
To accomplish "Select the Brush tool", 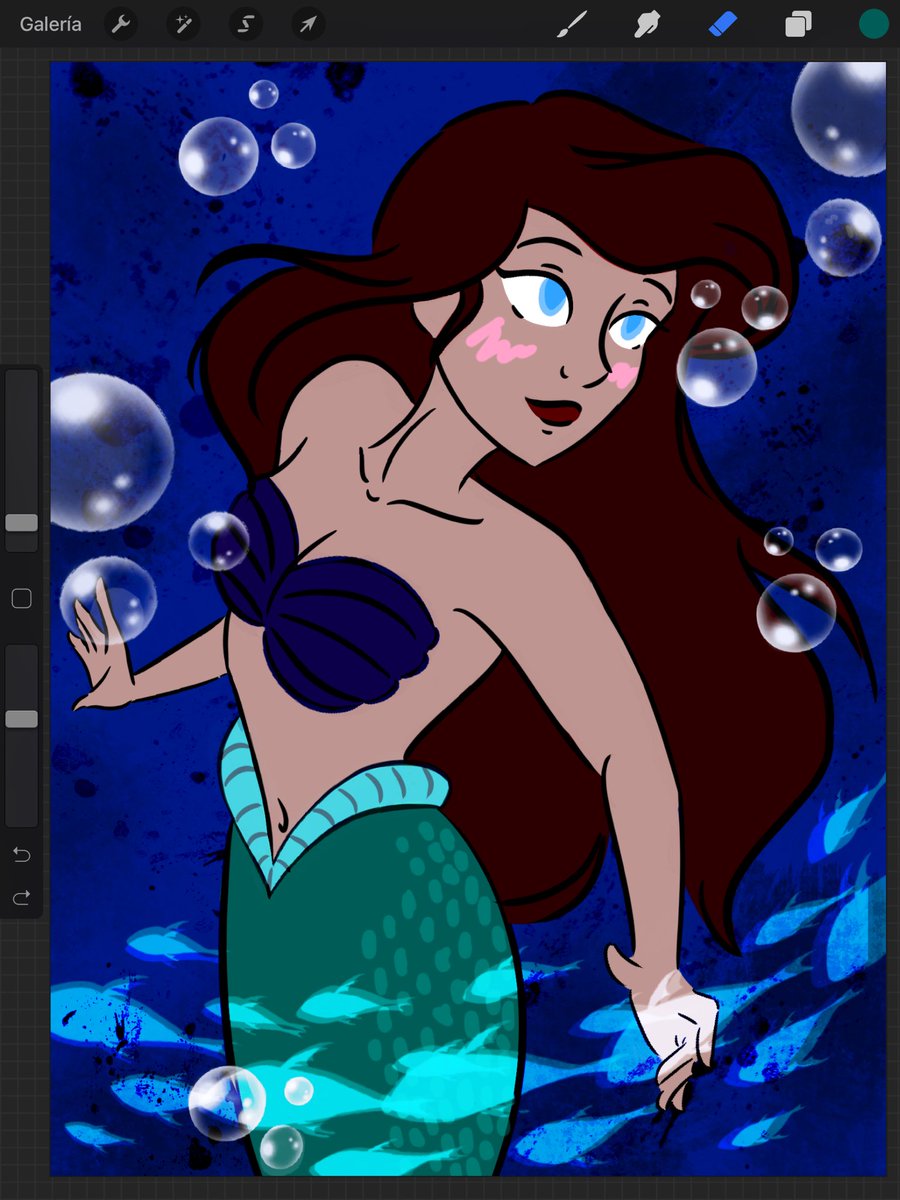I will 572,24.
